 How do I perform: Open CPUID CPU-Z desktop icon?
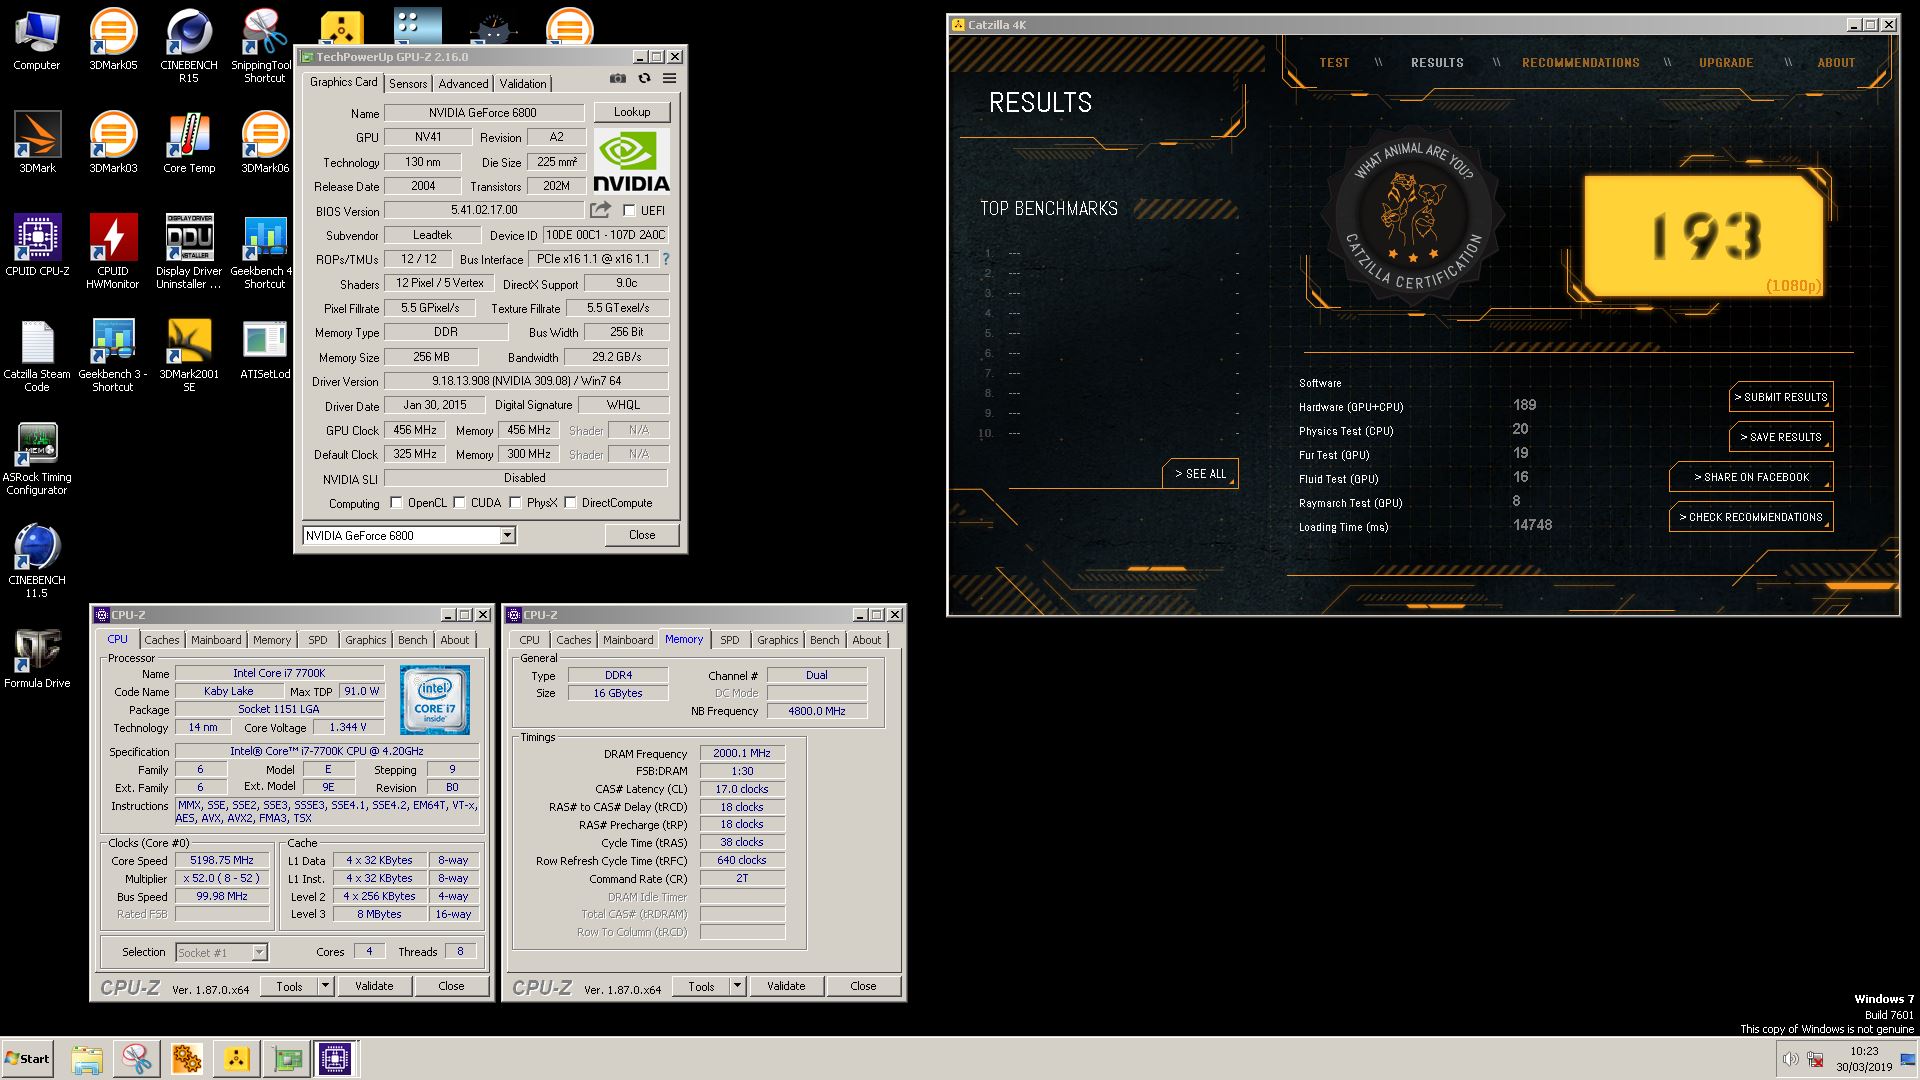[37, 246]
